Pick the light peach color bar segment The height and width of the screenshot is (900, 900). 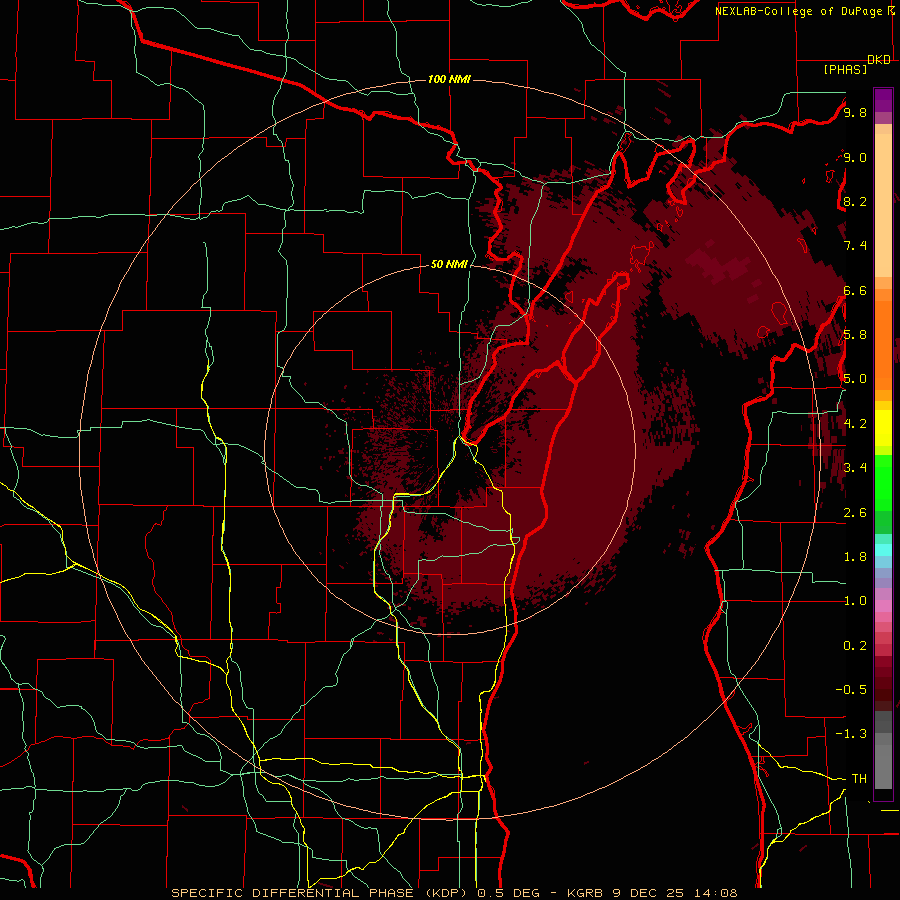tap(883, 207)
